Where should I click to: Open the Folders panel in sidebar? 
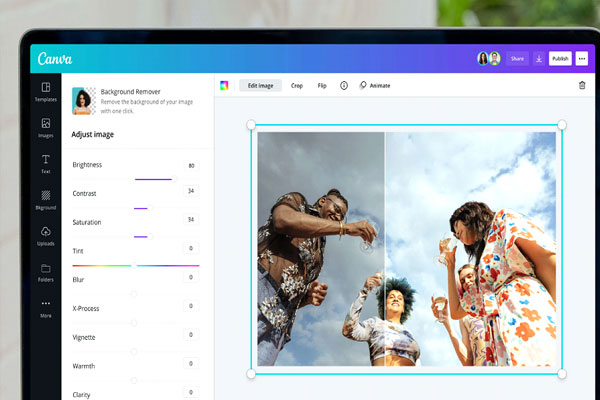point(46,271)
